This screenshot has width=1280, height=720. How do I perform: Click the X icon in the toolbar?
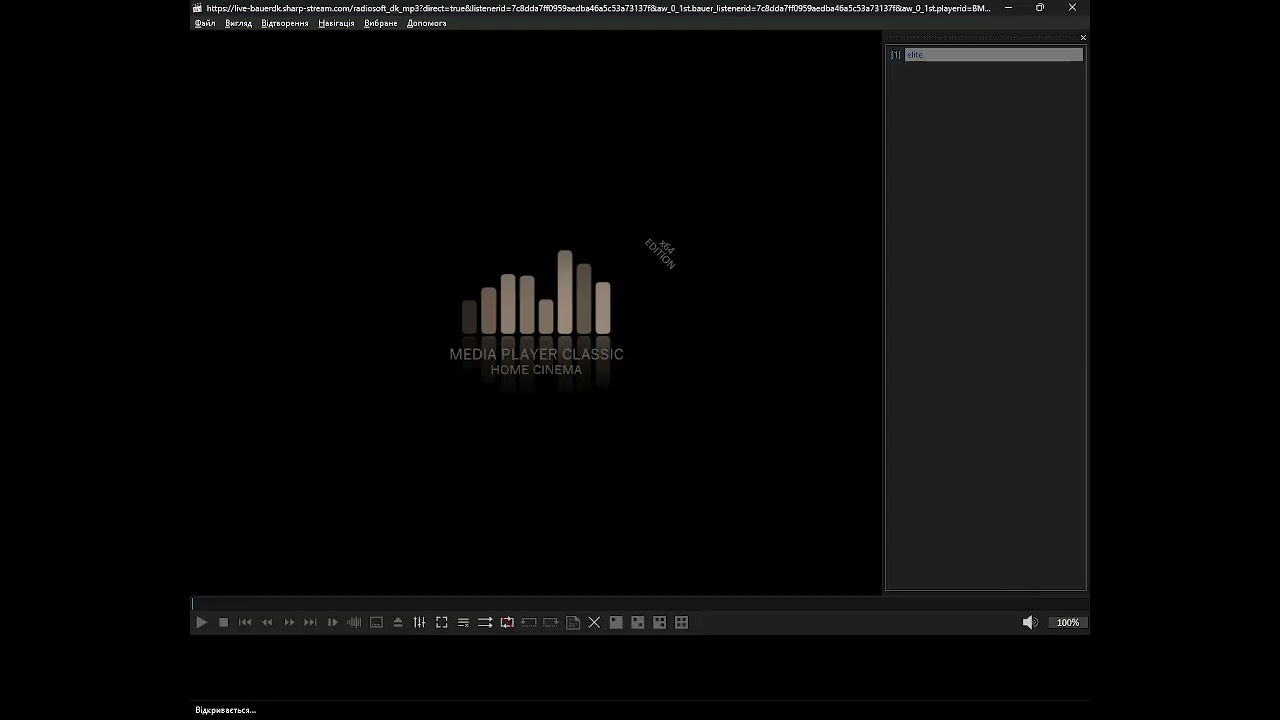pos(594,622)
